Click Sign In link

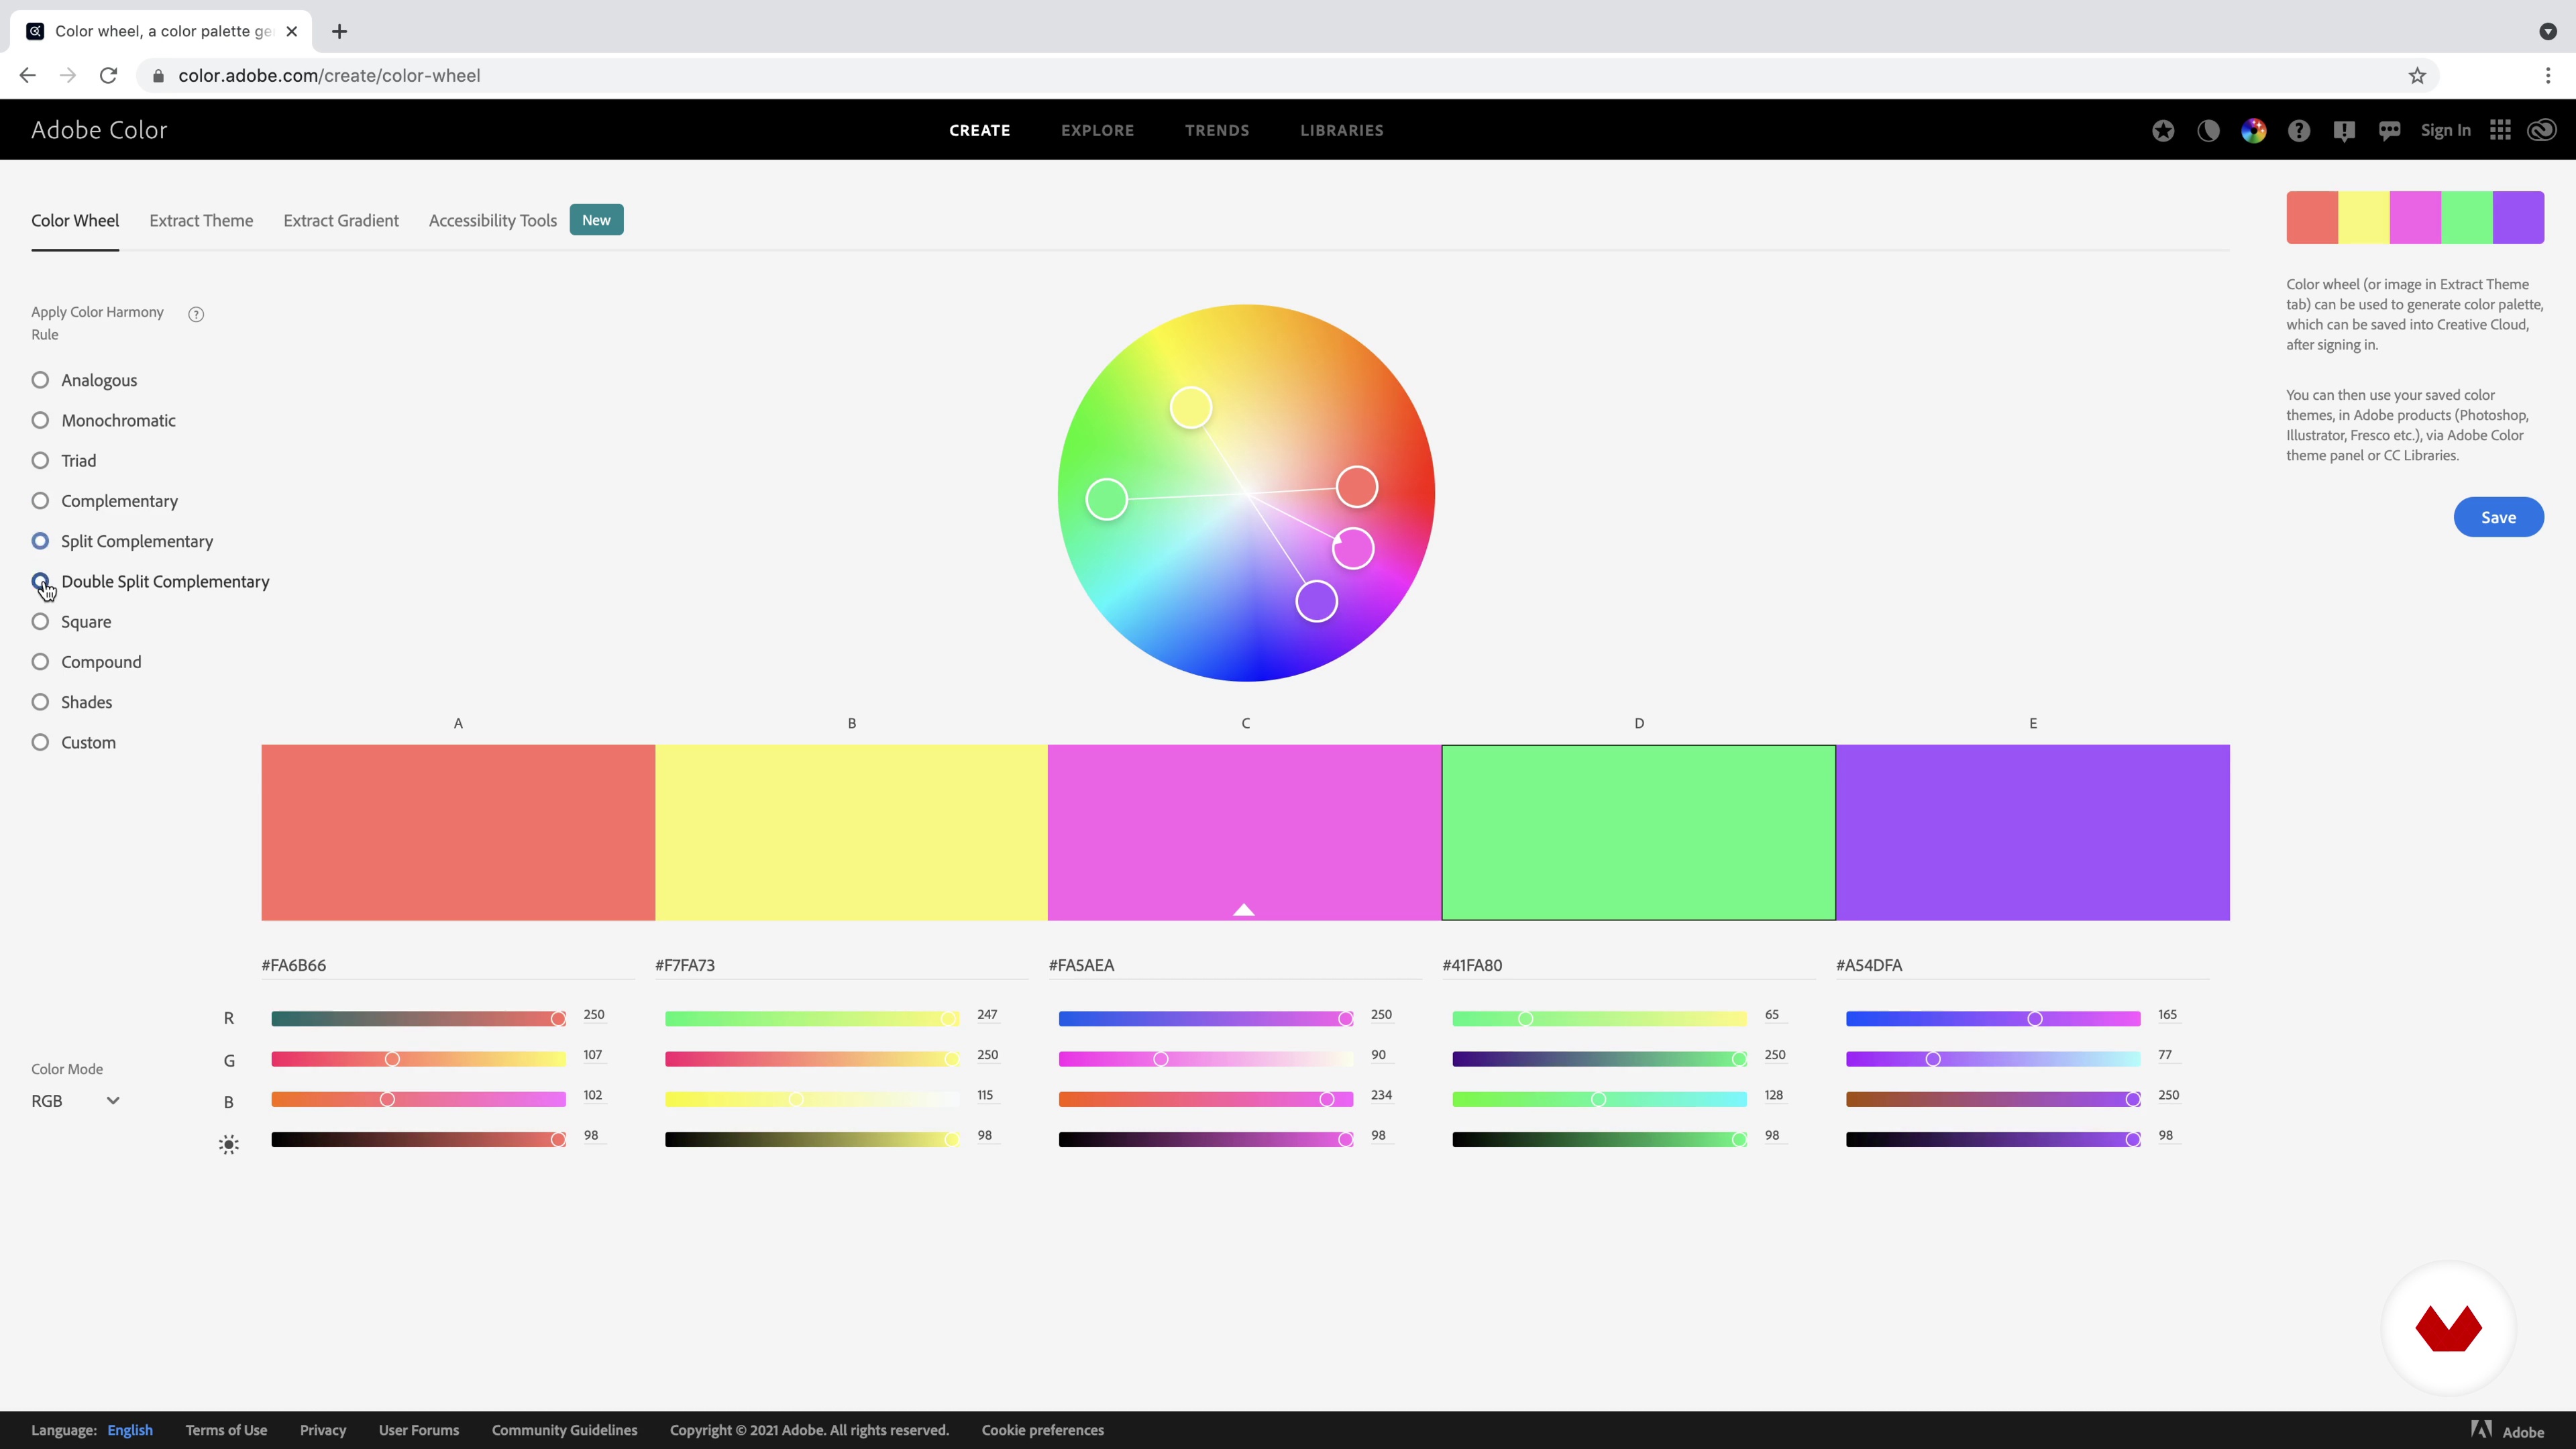[x=2446, y=130]
